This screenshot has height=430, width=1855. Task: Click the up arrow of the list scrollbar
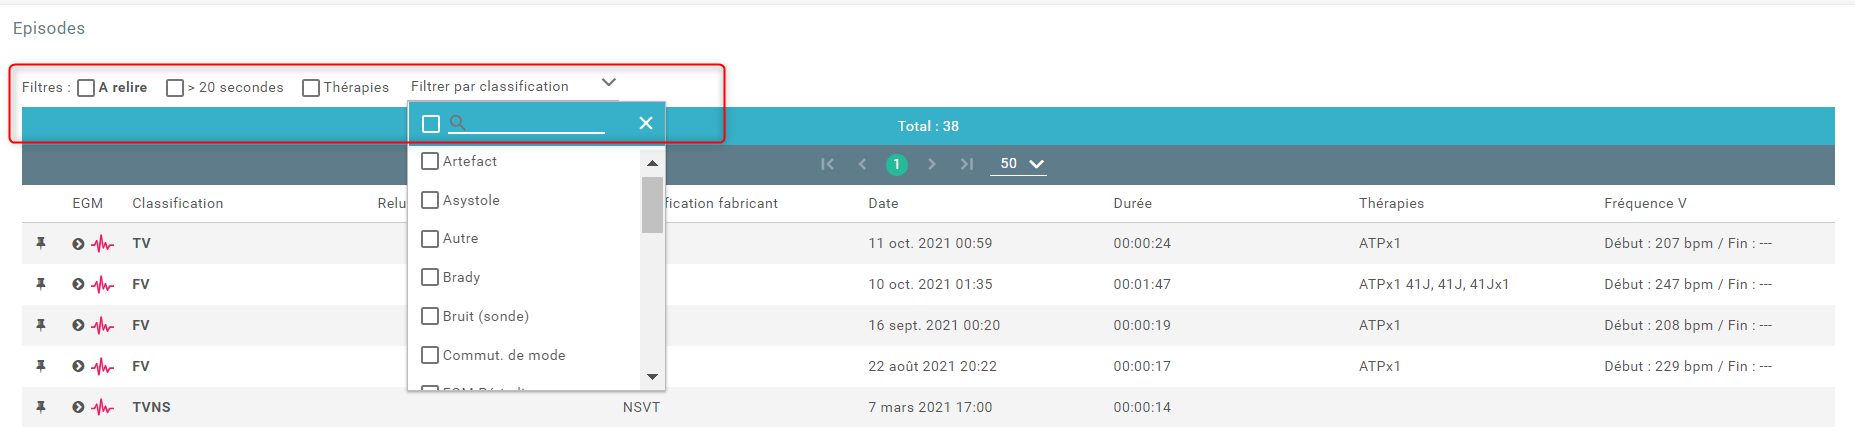[x=652, y=163]
